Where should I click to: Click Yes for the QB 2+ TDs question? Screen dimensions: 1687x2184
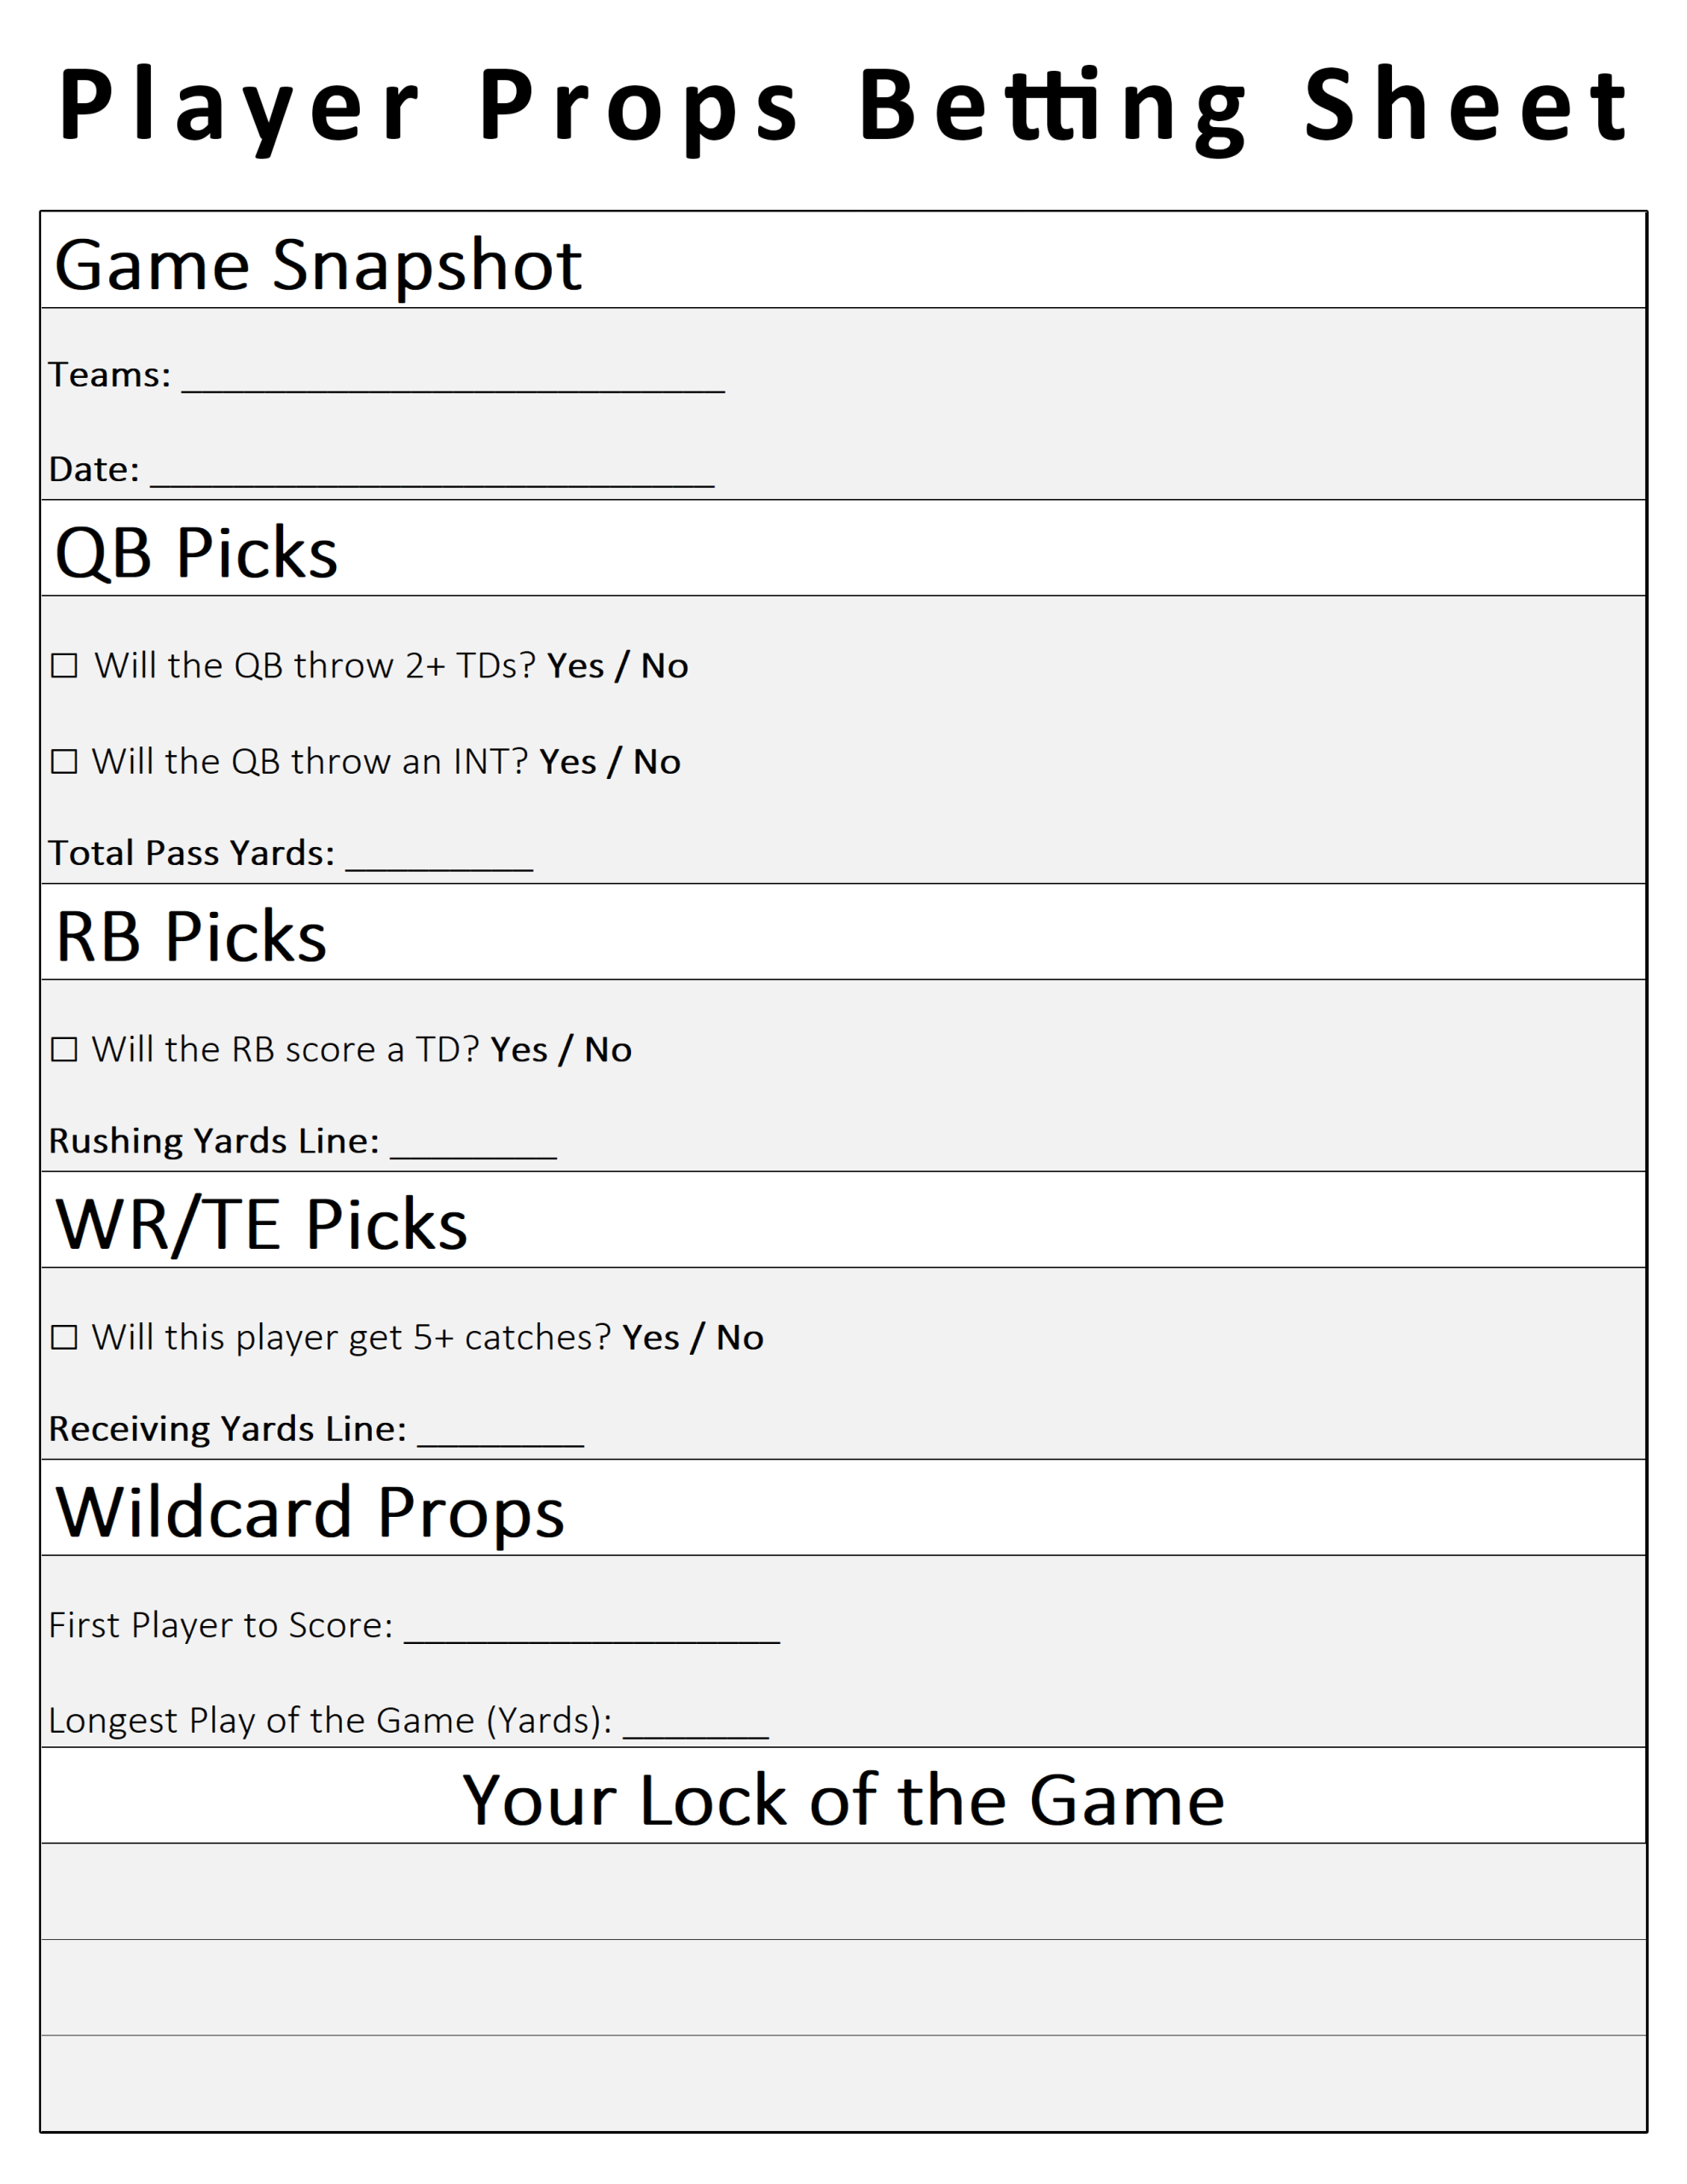tap(575, 666)
